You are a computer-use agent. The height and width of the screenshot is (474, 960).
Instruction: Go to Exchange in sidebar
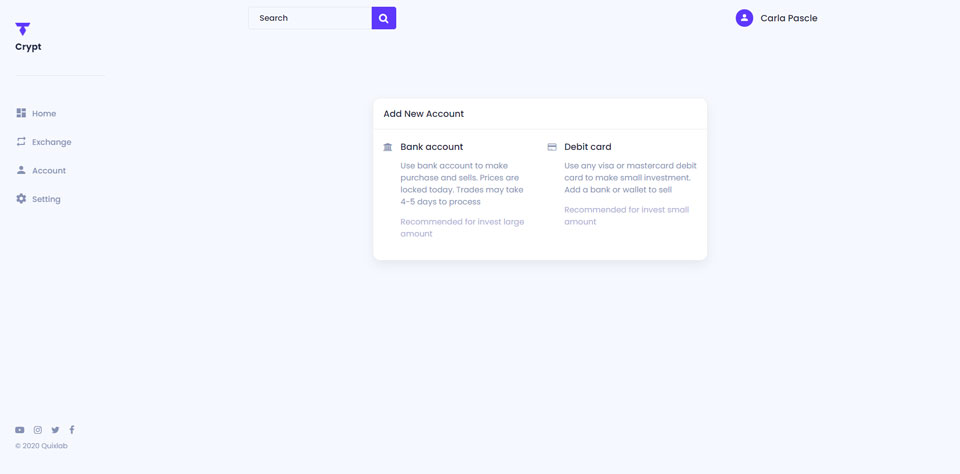[x=51, y=142]
